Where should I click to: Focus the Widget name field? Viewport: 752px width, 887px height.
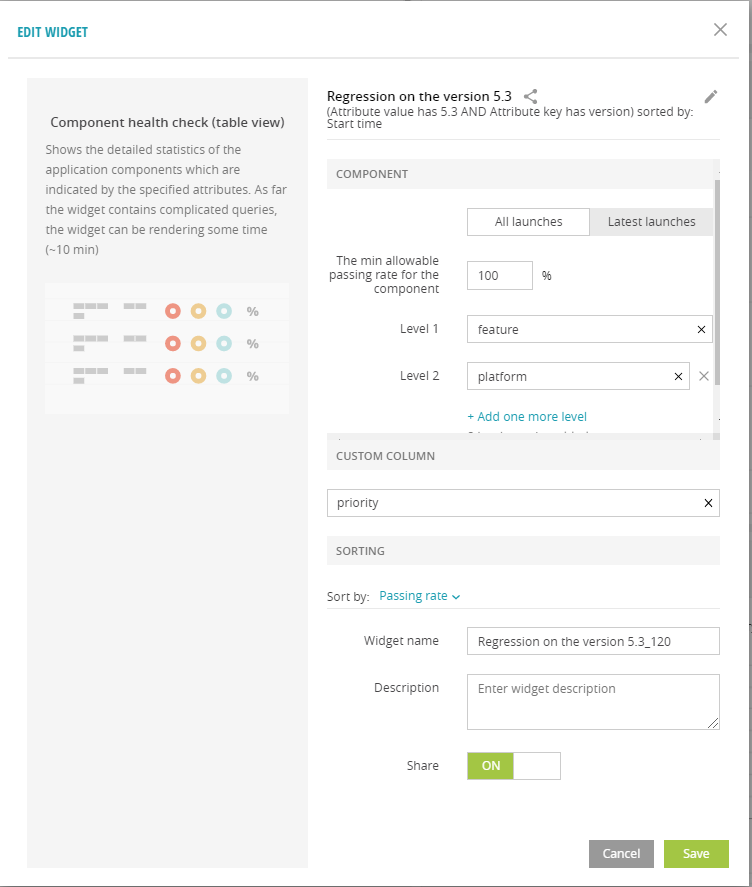(592, 640)
